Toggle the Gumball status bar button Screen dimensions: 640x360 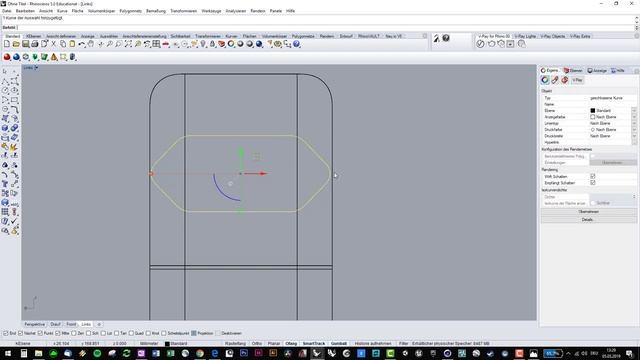339,344
